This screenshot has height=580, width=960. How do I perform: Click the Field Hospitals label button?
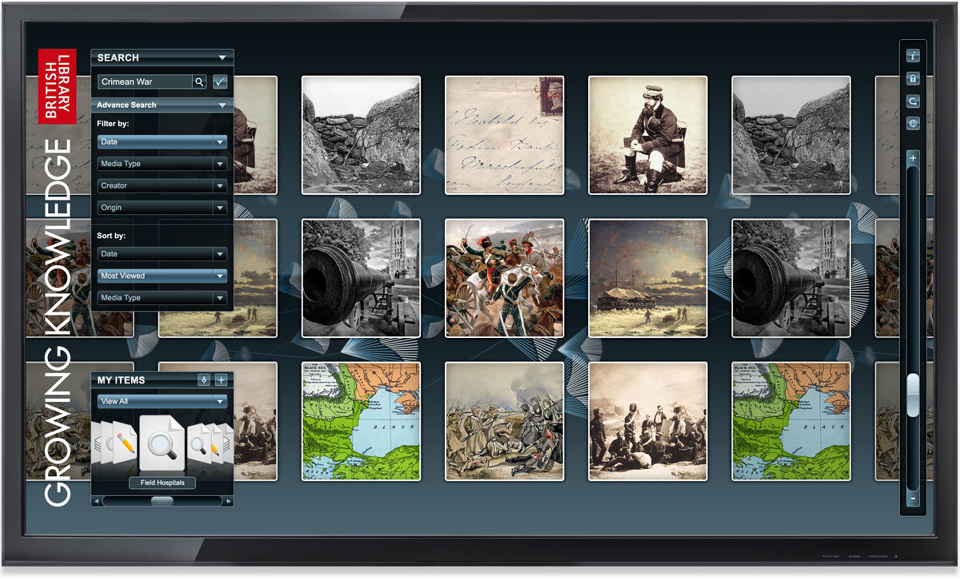click(x=162, y=483)
